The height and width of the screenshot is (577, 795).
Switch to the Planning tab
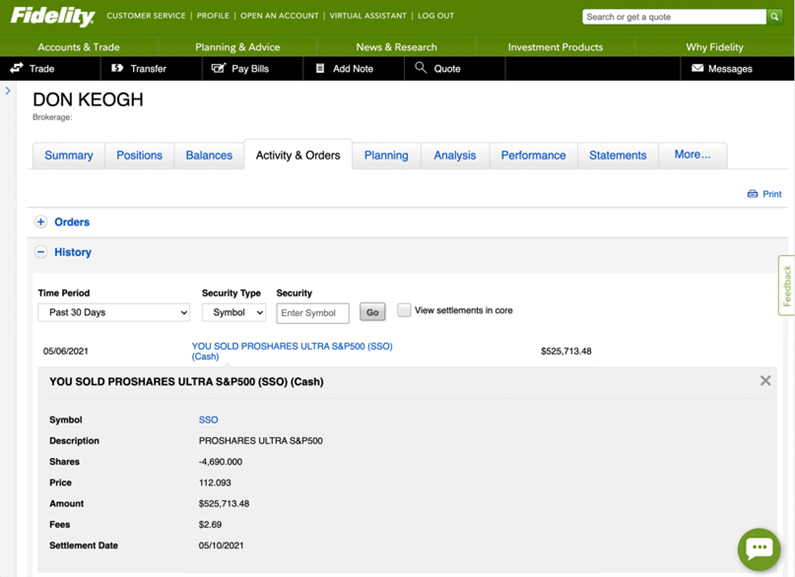click(386, 155)
